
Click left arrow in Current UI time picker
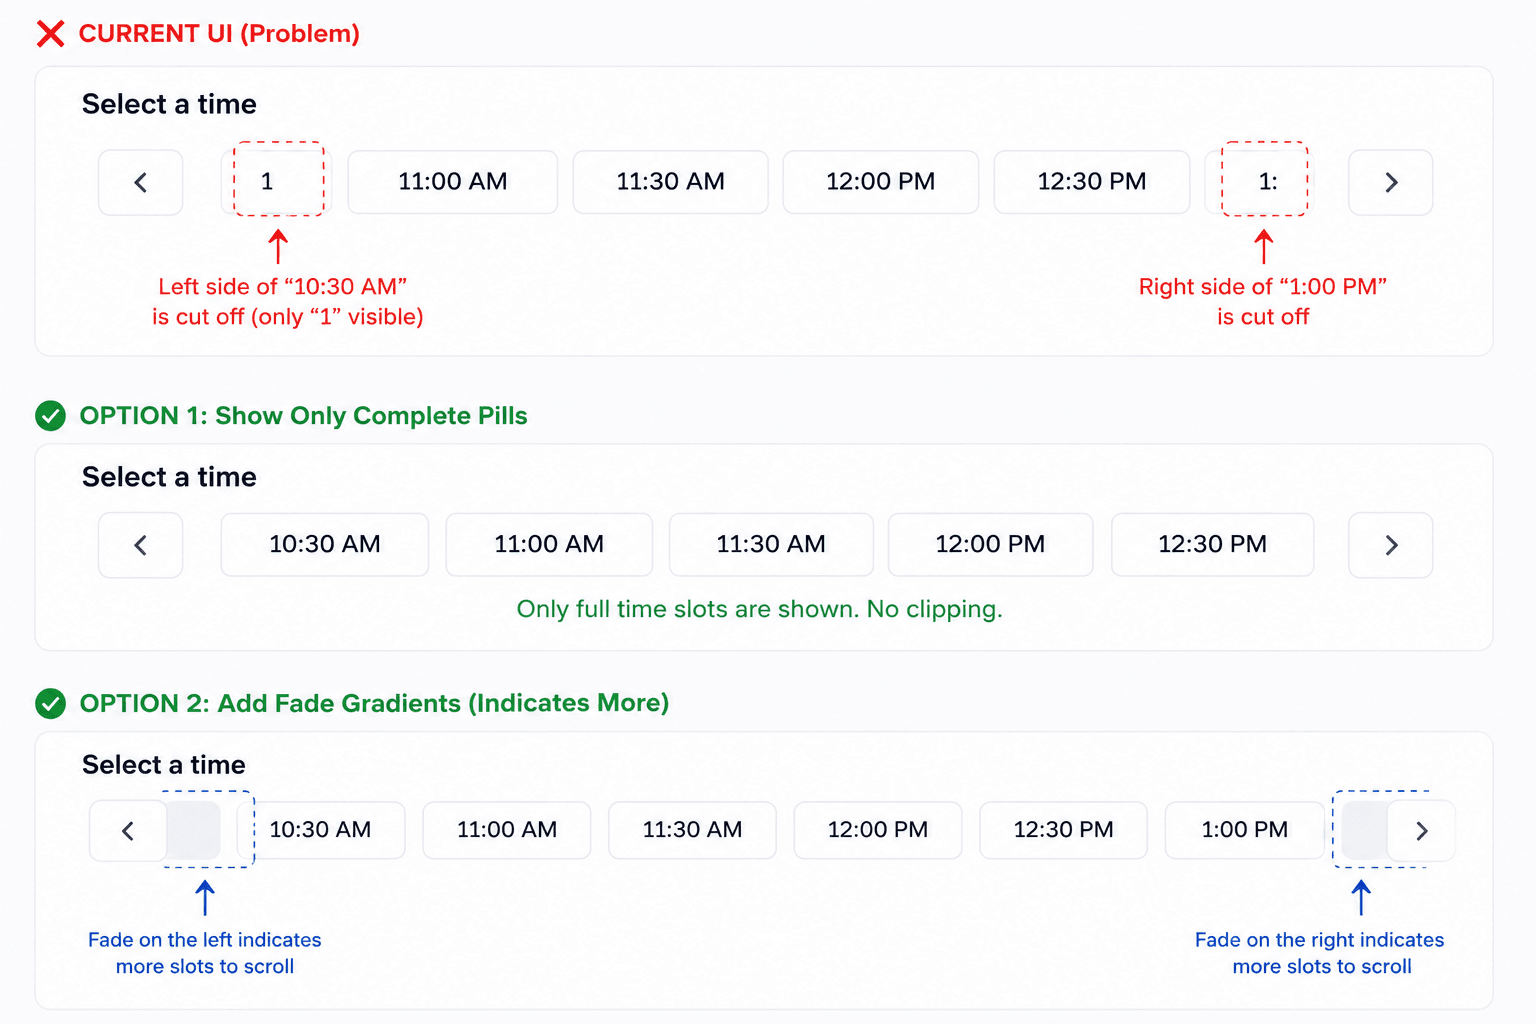tap(141, 182)
